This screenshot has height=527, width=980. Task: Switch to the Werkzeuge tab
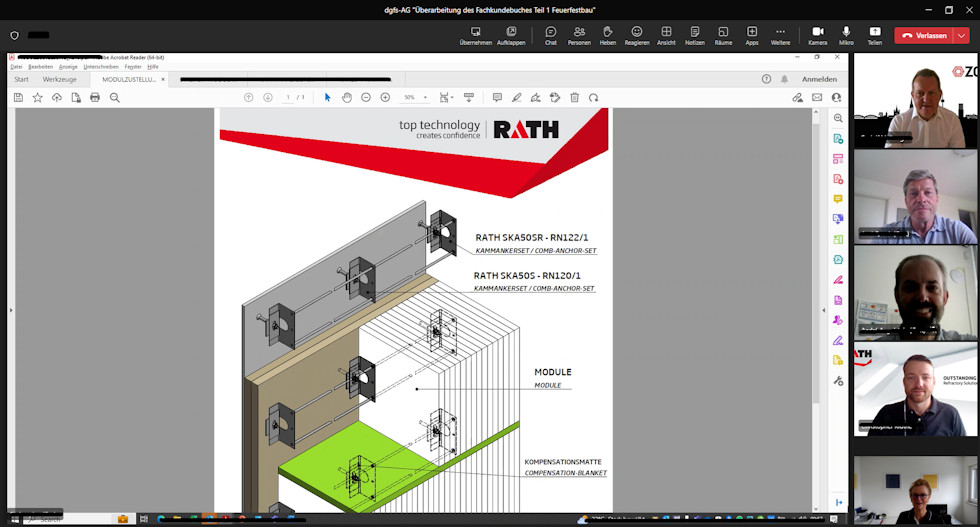pos(59,79)
